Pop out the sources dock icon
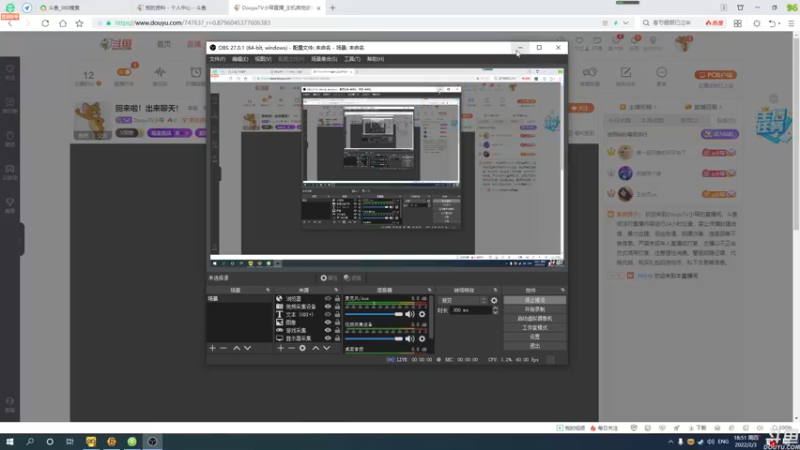 pyautogui.click(x=336, y=290)
